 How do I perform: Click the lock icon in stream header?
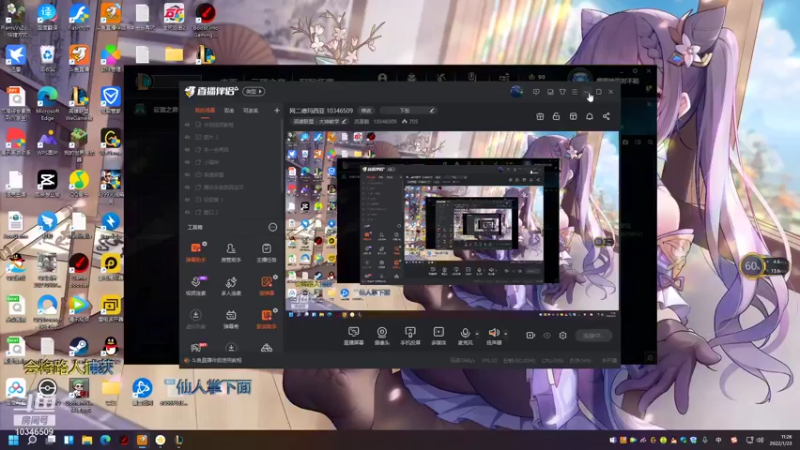(x=556, y=116)
